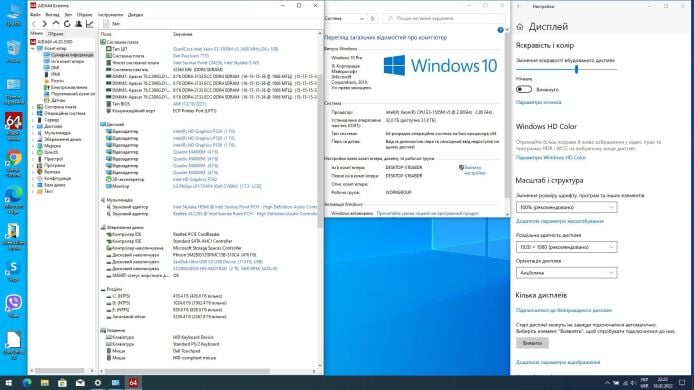
Task: Open the display resolution 1920 × 1080 dropdown
Action: 567,247
